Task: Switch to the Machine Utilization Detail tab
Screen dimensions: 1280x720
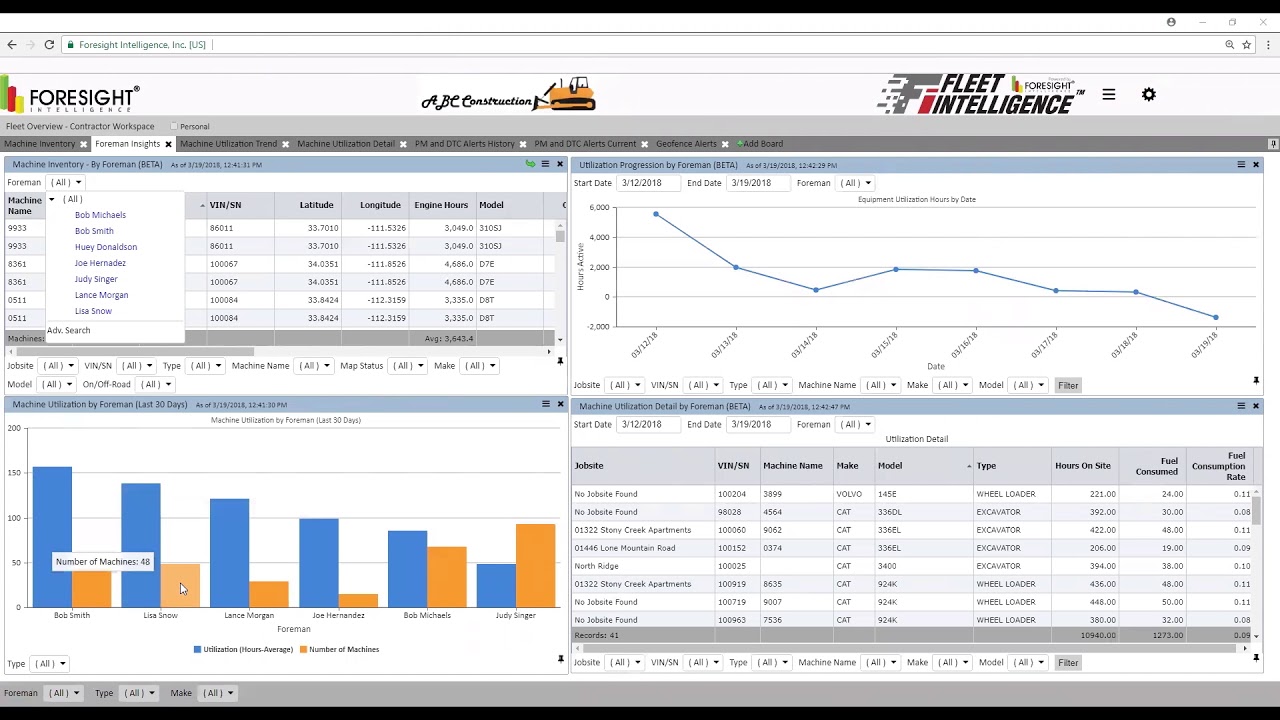Action: click(346, 144)
